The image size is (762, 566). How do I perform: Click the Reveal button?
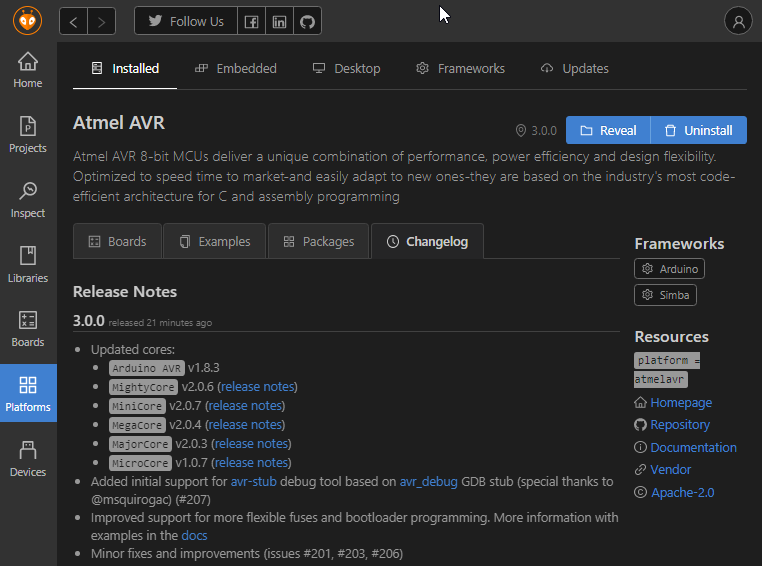(x=608, y=131)
